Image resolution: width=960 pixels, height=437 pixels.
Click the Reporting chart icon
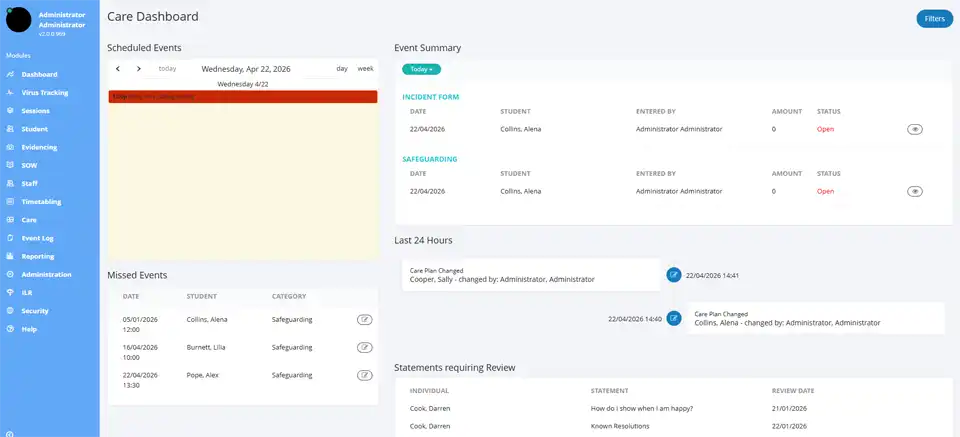click(x=9, y=256)
